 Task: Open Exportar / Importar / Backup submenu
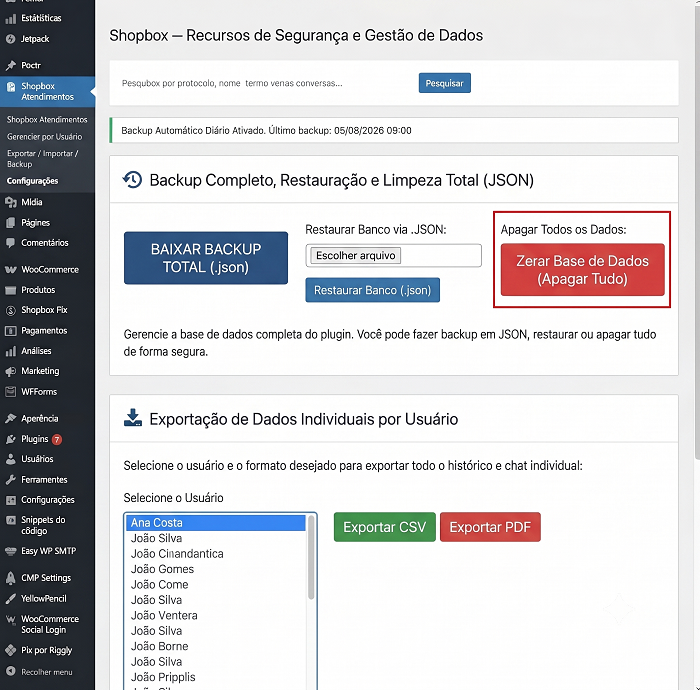[x=43, y=158]
